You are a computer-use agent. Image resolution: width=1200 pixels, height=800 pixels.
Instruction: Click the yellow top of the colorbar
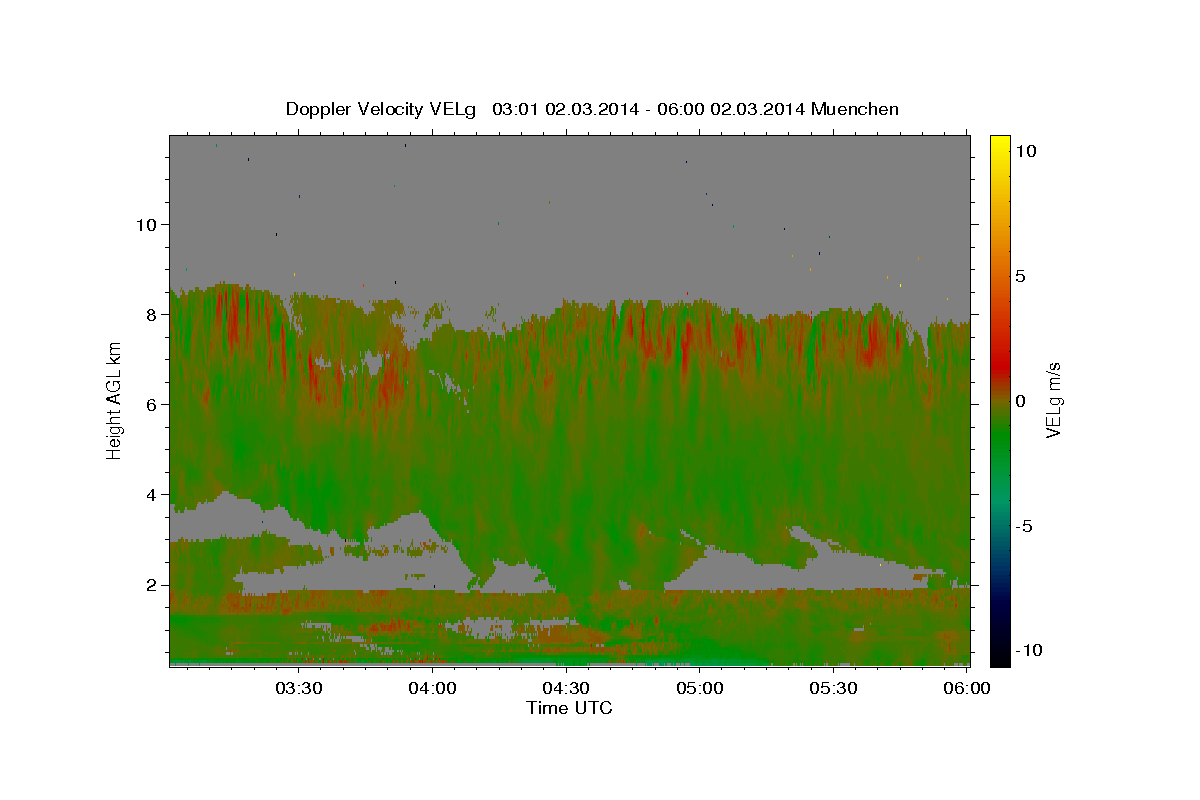(x=999, y=143)
